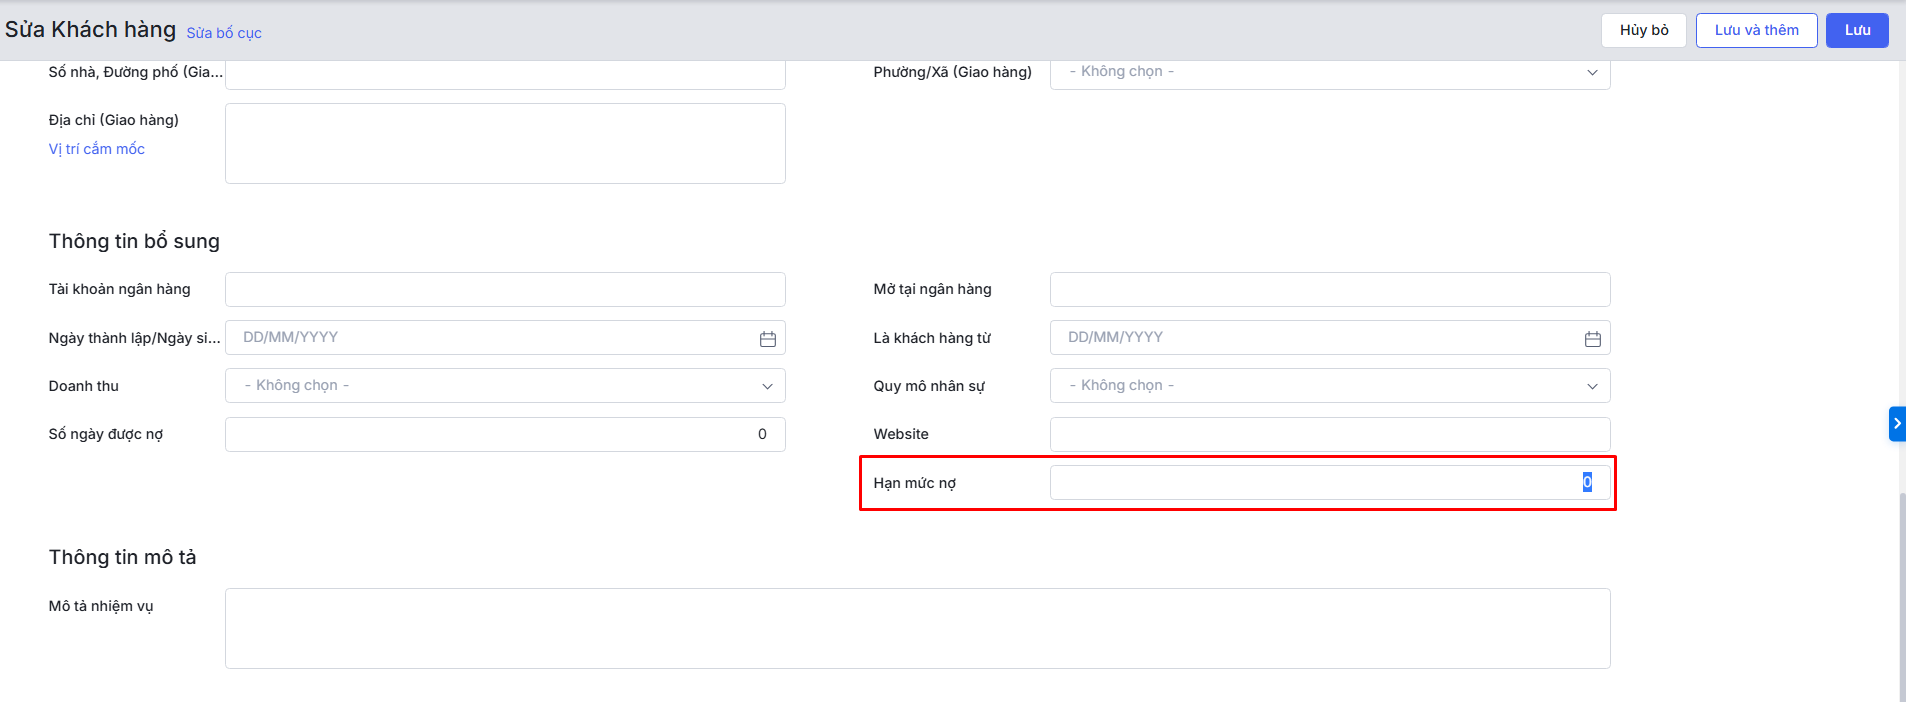
Task: Focus the Mở tại ngân hàng field
Action: click(1329, 290)
